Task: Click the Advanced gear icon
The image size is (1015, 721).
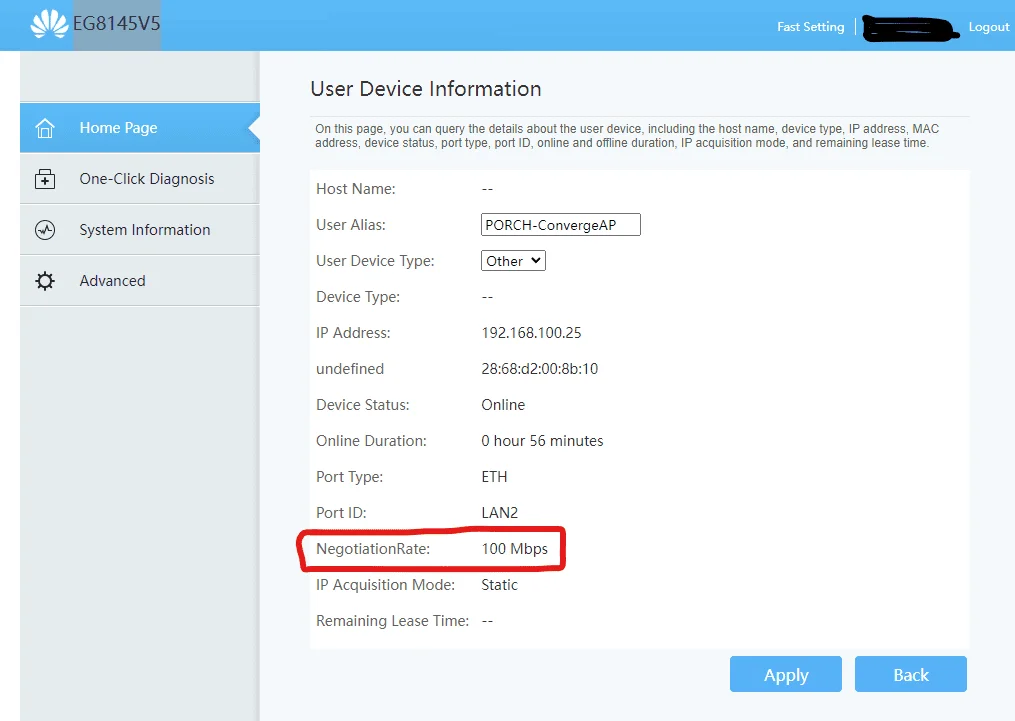Action: 45,281
